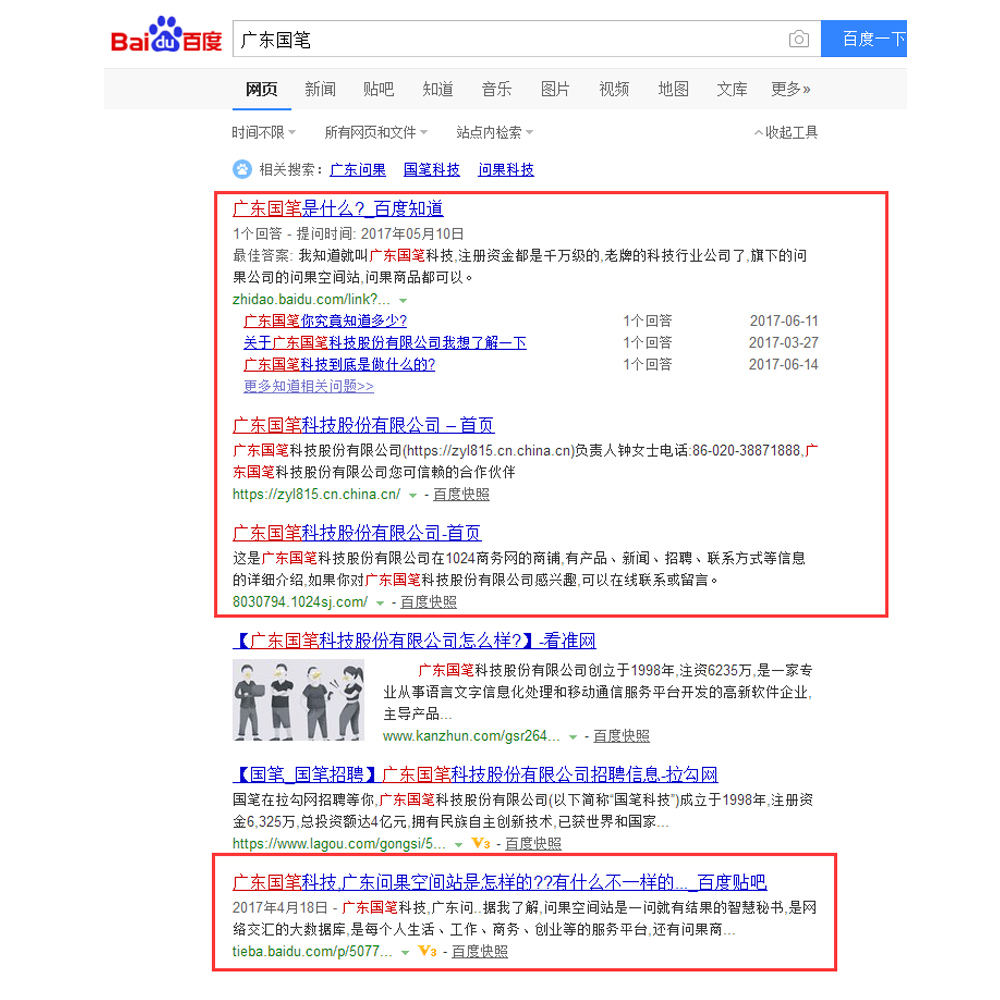1000x1000 pixels.
Task: Click the www.kanzhun.com/gsr264... green URL
Action: point(472,736)
